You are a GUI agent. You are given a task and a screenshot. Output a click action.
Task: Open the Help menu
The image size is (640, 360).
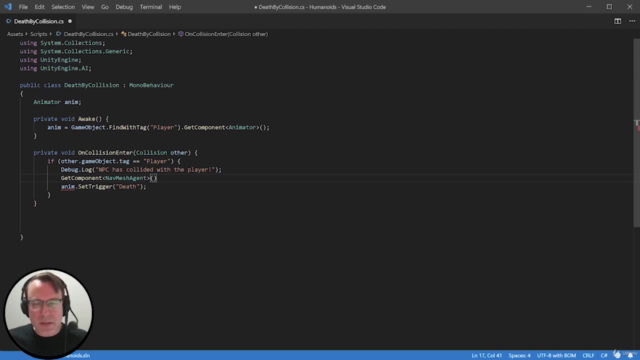(x=175, y=7)
